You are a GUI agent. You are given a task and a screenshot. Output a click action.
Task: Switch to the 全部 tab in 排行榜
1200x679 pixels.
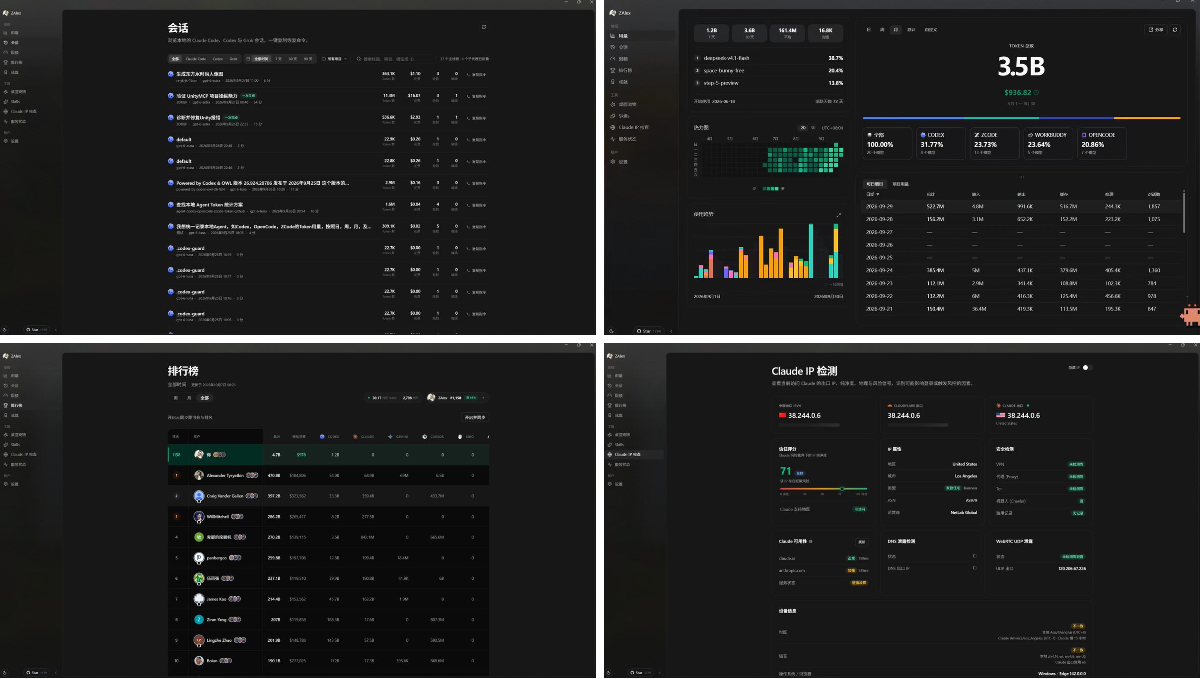(205, 397)
